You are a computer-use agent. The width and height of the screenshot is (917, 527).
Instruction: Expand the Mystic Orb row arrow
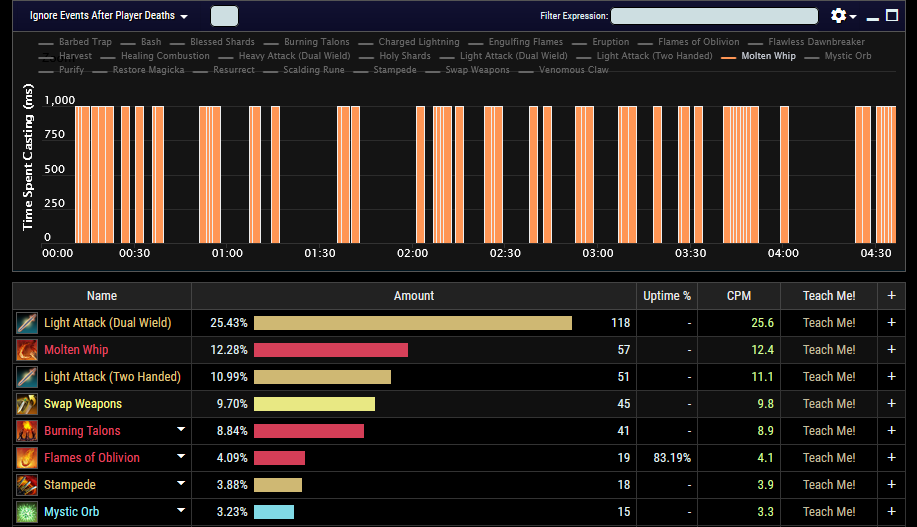pyautogui.click(x=181, y=510)
